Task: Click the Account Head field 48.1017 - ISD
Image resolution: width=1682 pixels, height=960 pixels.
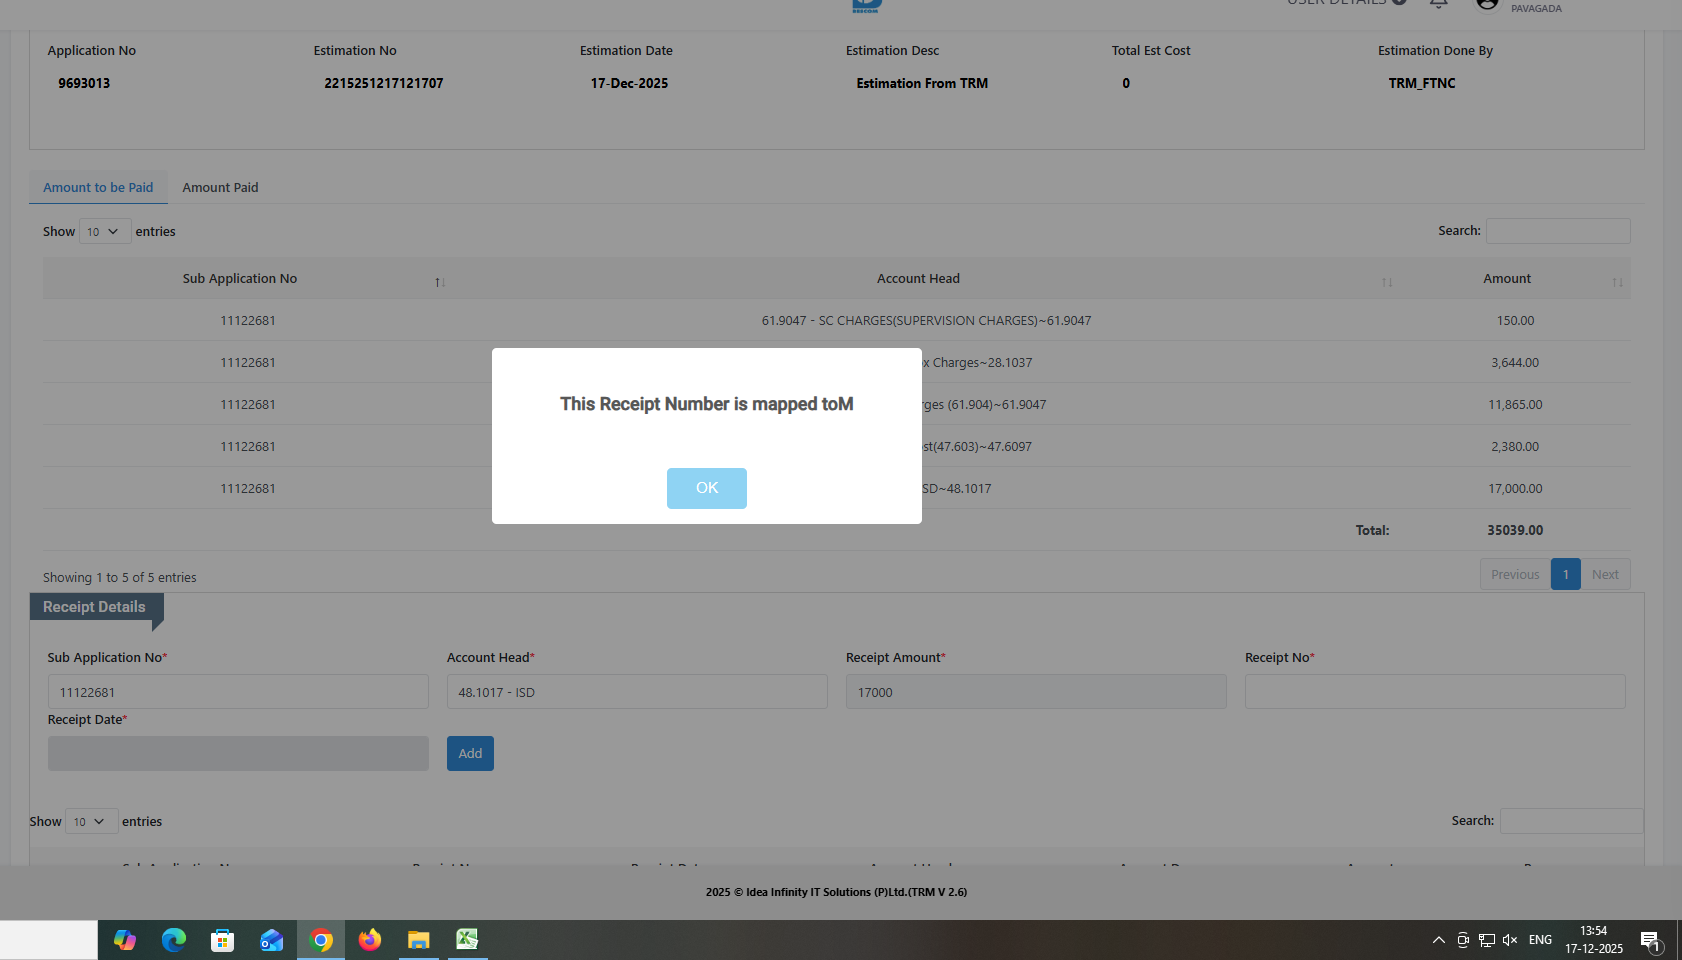Action: [x=637, y=692]
